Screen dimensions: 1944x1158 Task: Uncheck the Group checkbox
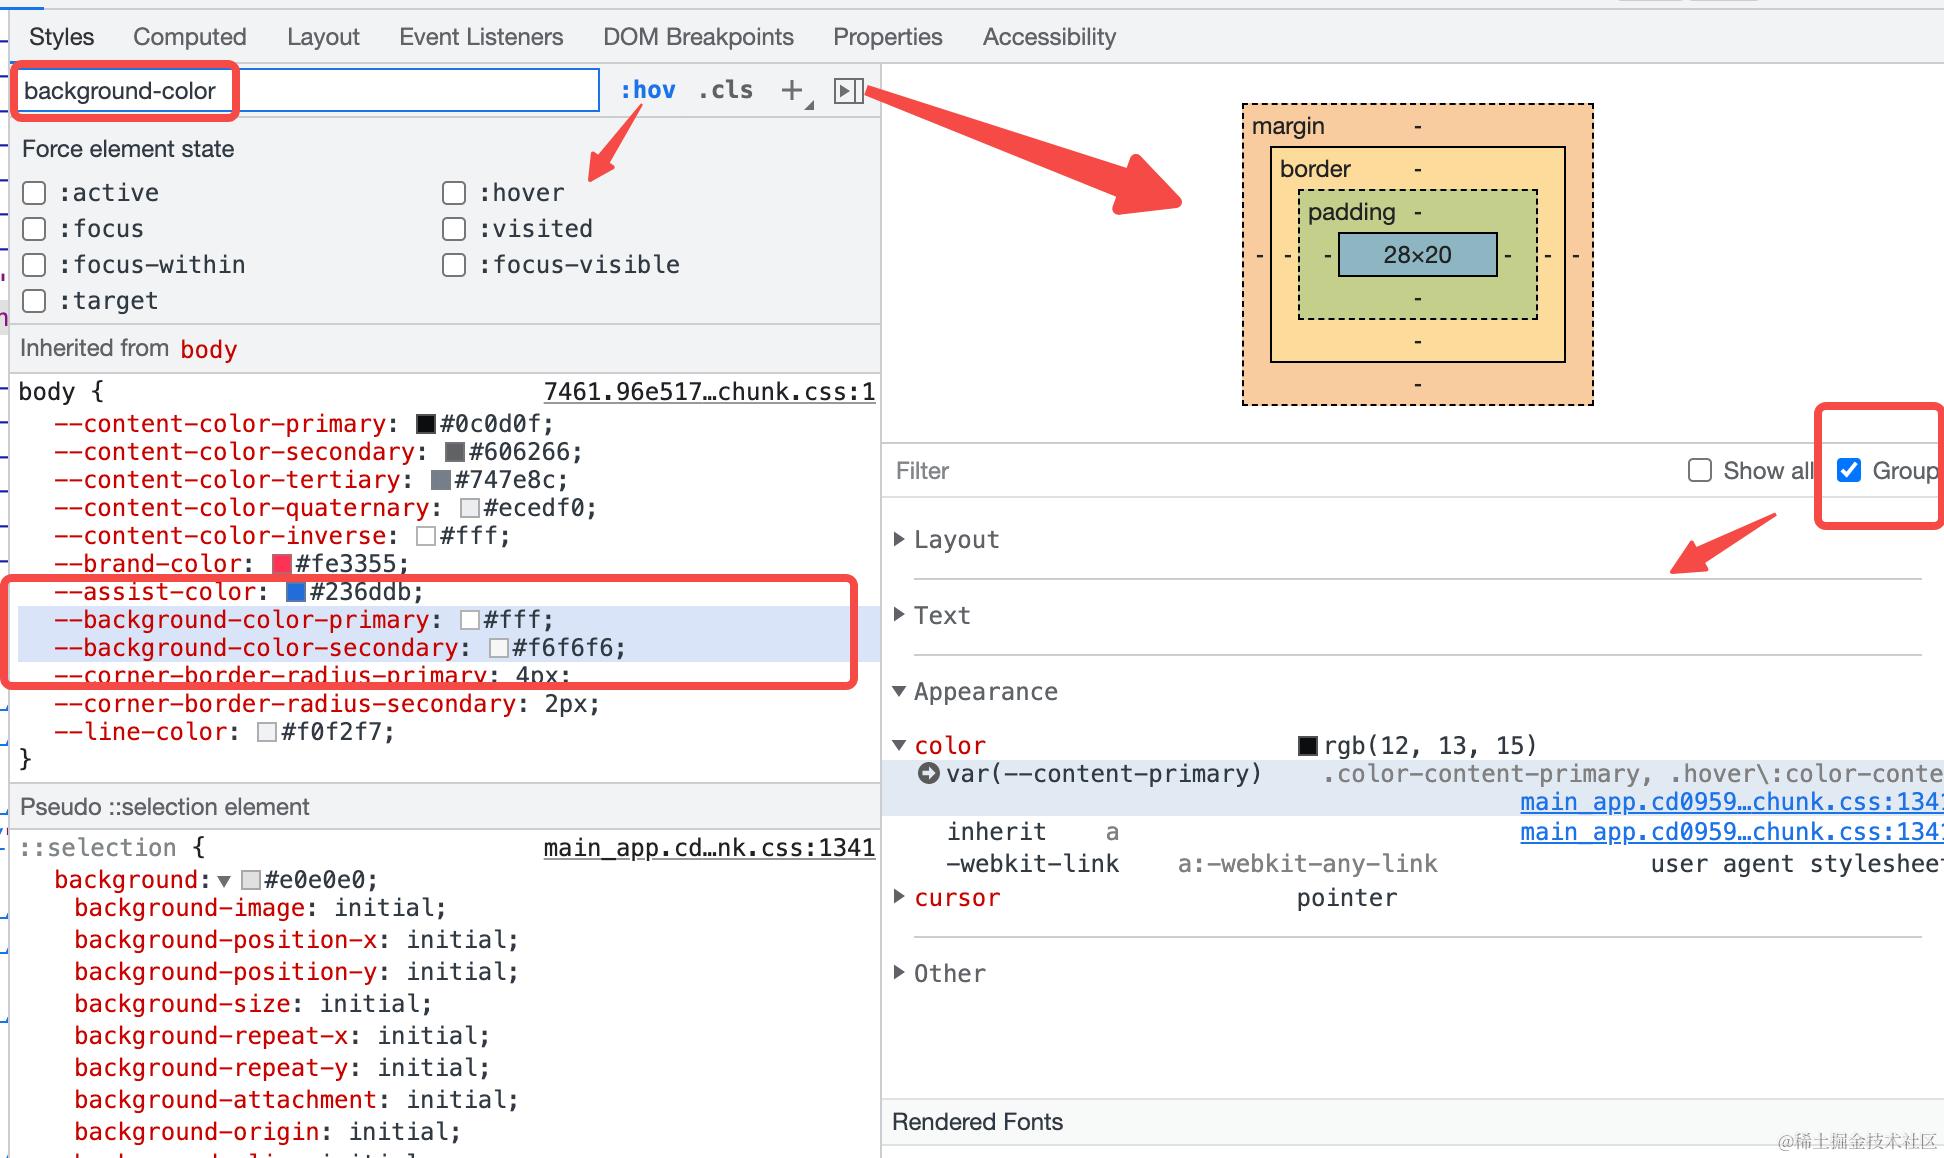[1849, 470]
